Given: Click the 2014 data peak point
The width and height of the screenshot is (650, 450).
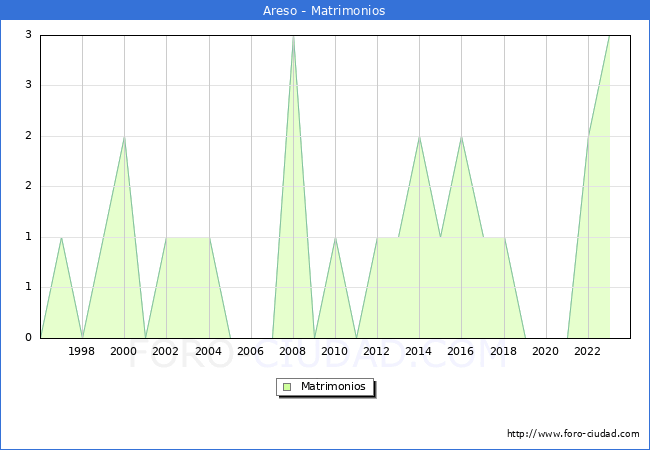Looking at the screenshot, I should [x=419, y=137].
